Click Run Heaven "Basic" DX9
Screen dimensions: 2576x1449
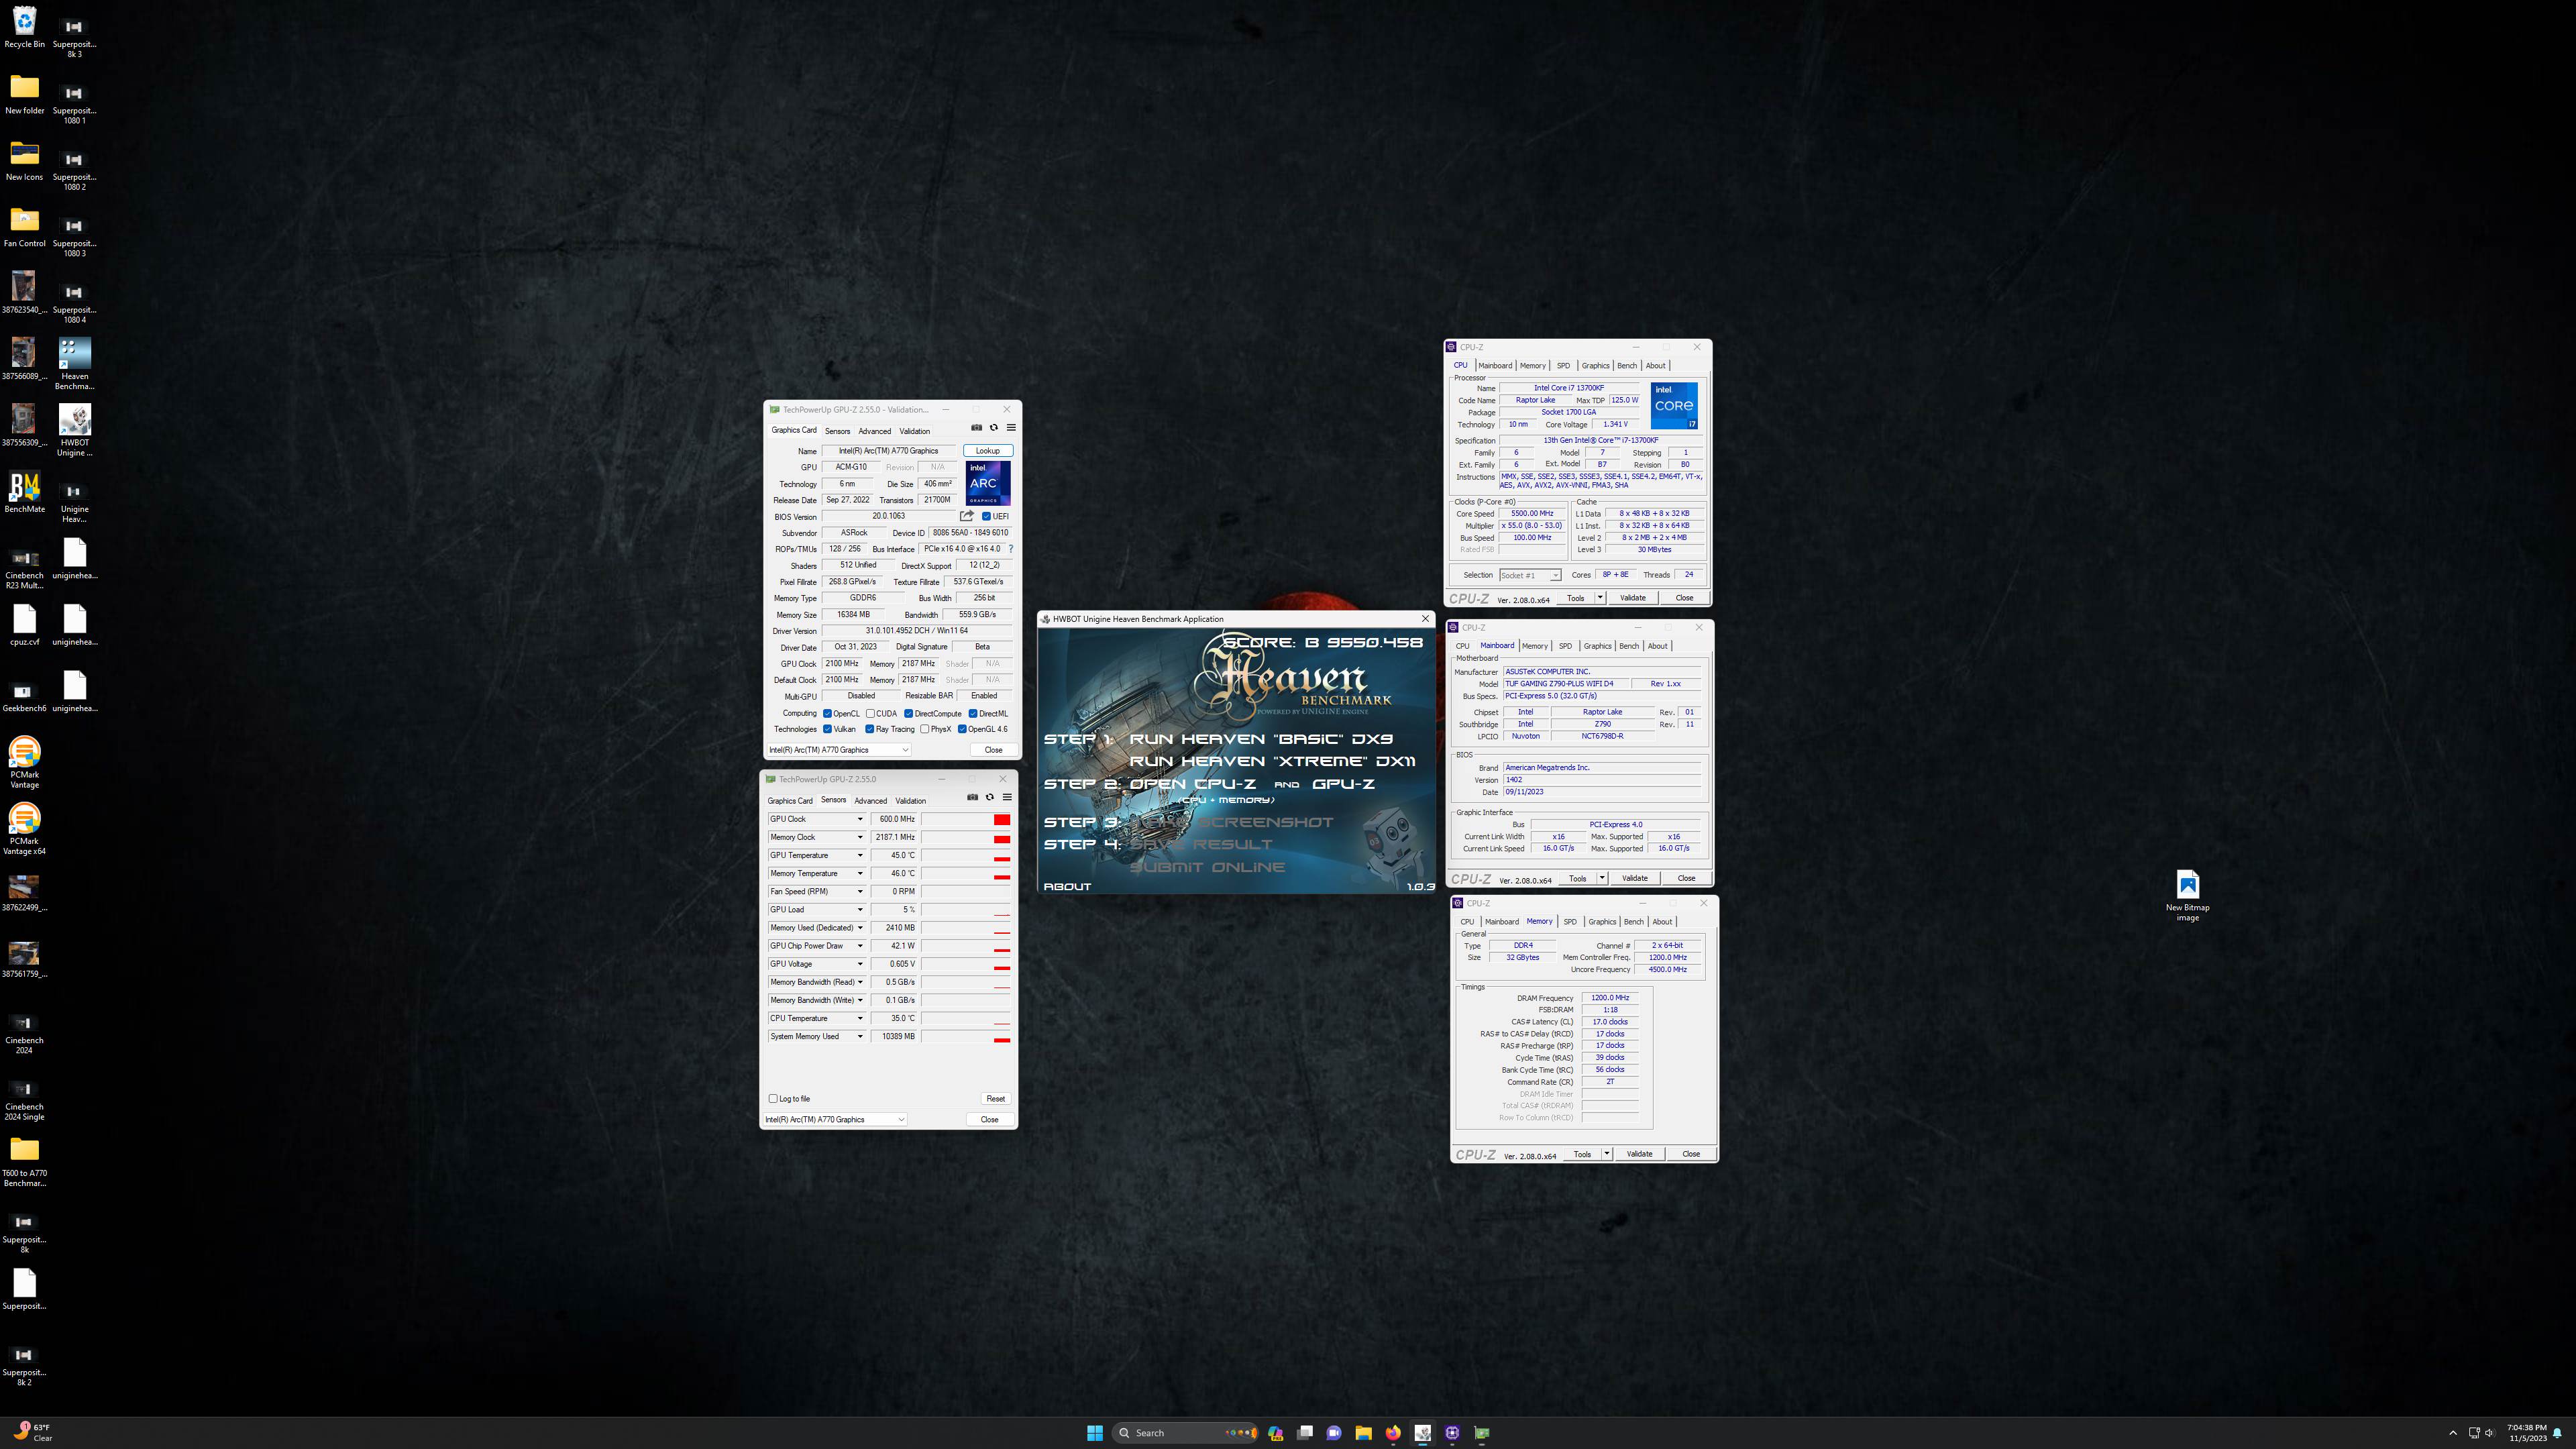[x=1261, y=739]
